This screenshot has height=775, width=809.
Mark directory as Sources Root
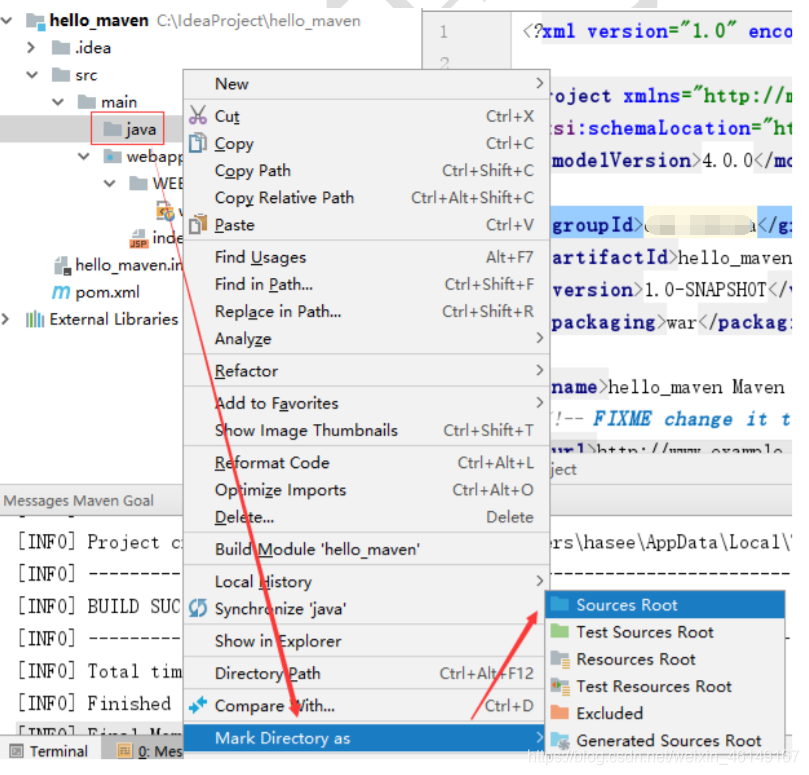[665, 604]
